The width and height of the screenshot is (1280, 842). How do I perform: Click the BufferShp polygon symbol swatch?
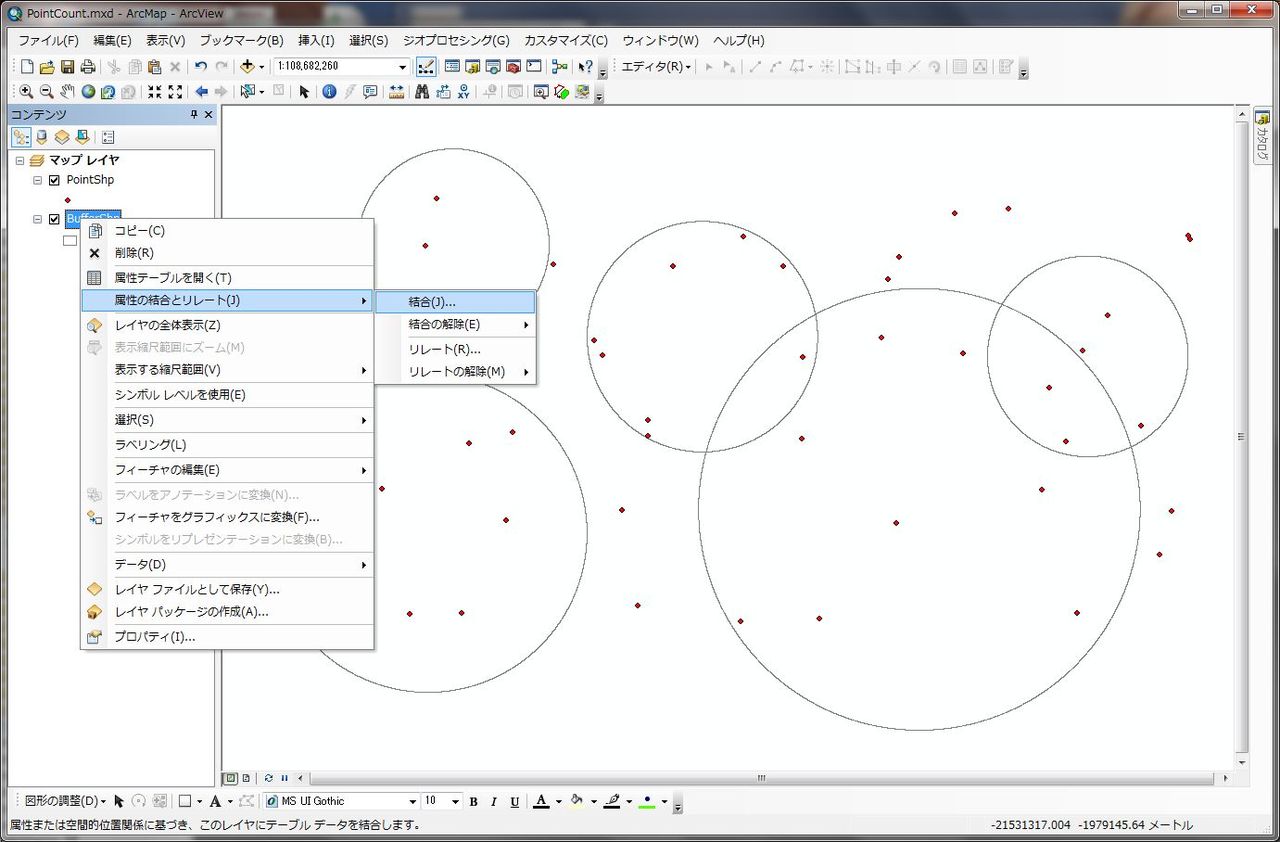pos(70,240)
